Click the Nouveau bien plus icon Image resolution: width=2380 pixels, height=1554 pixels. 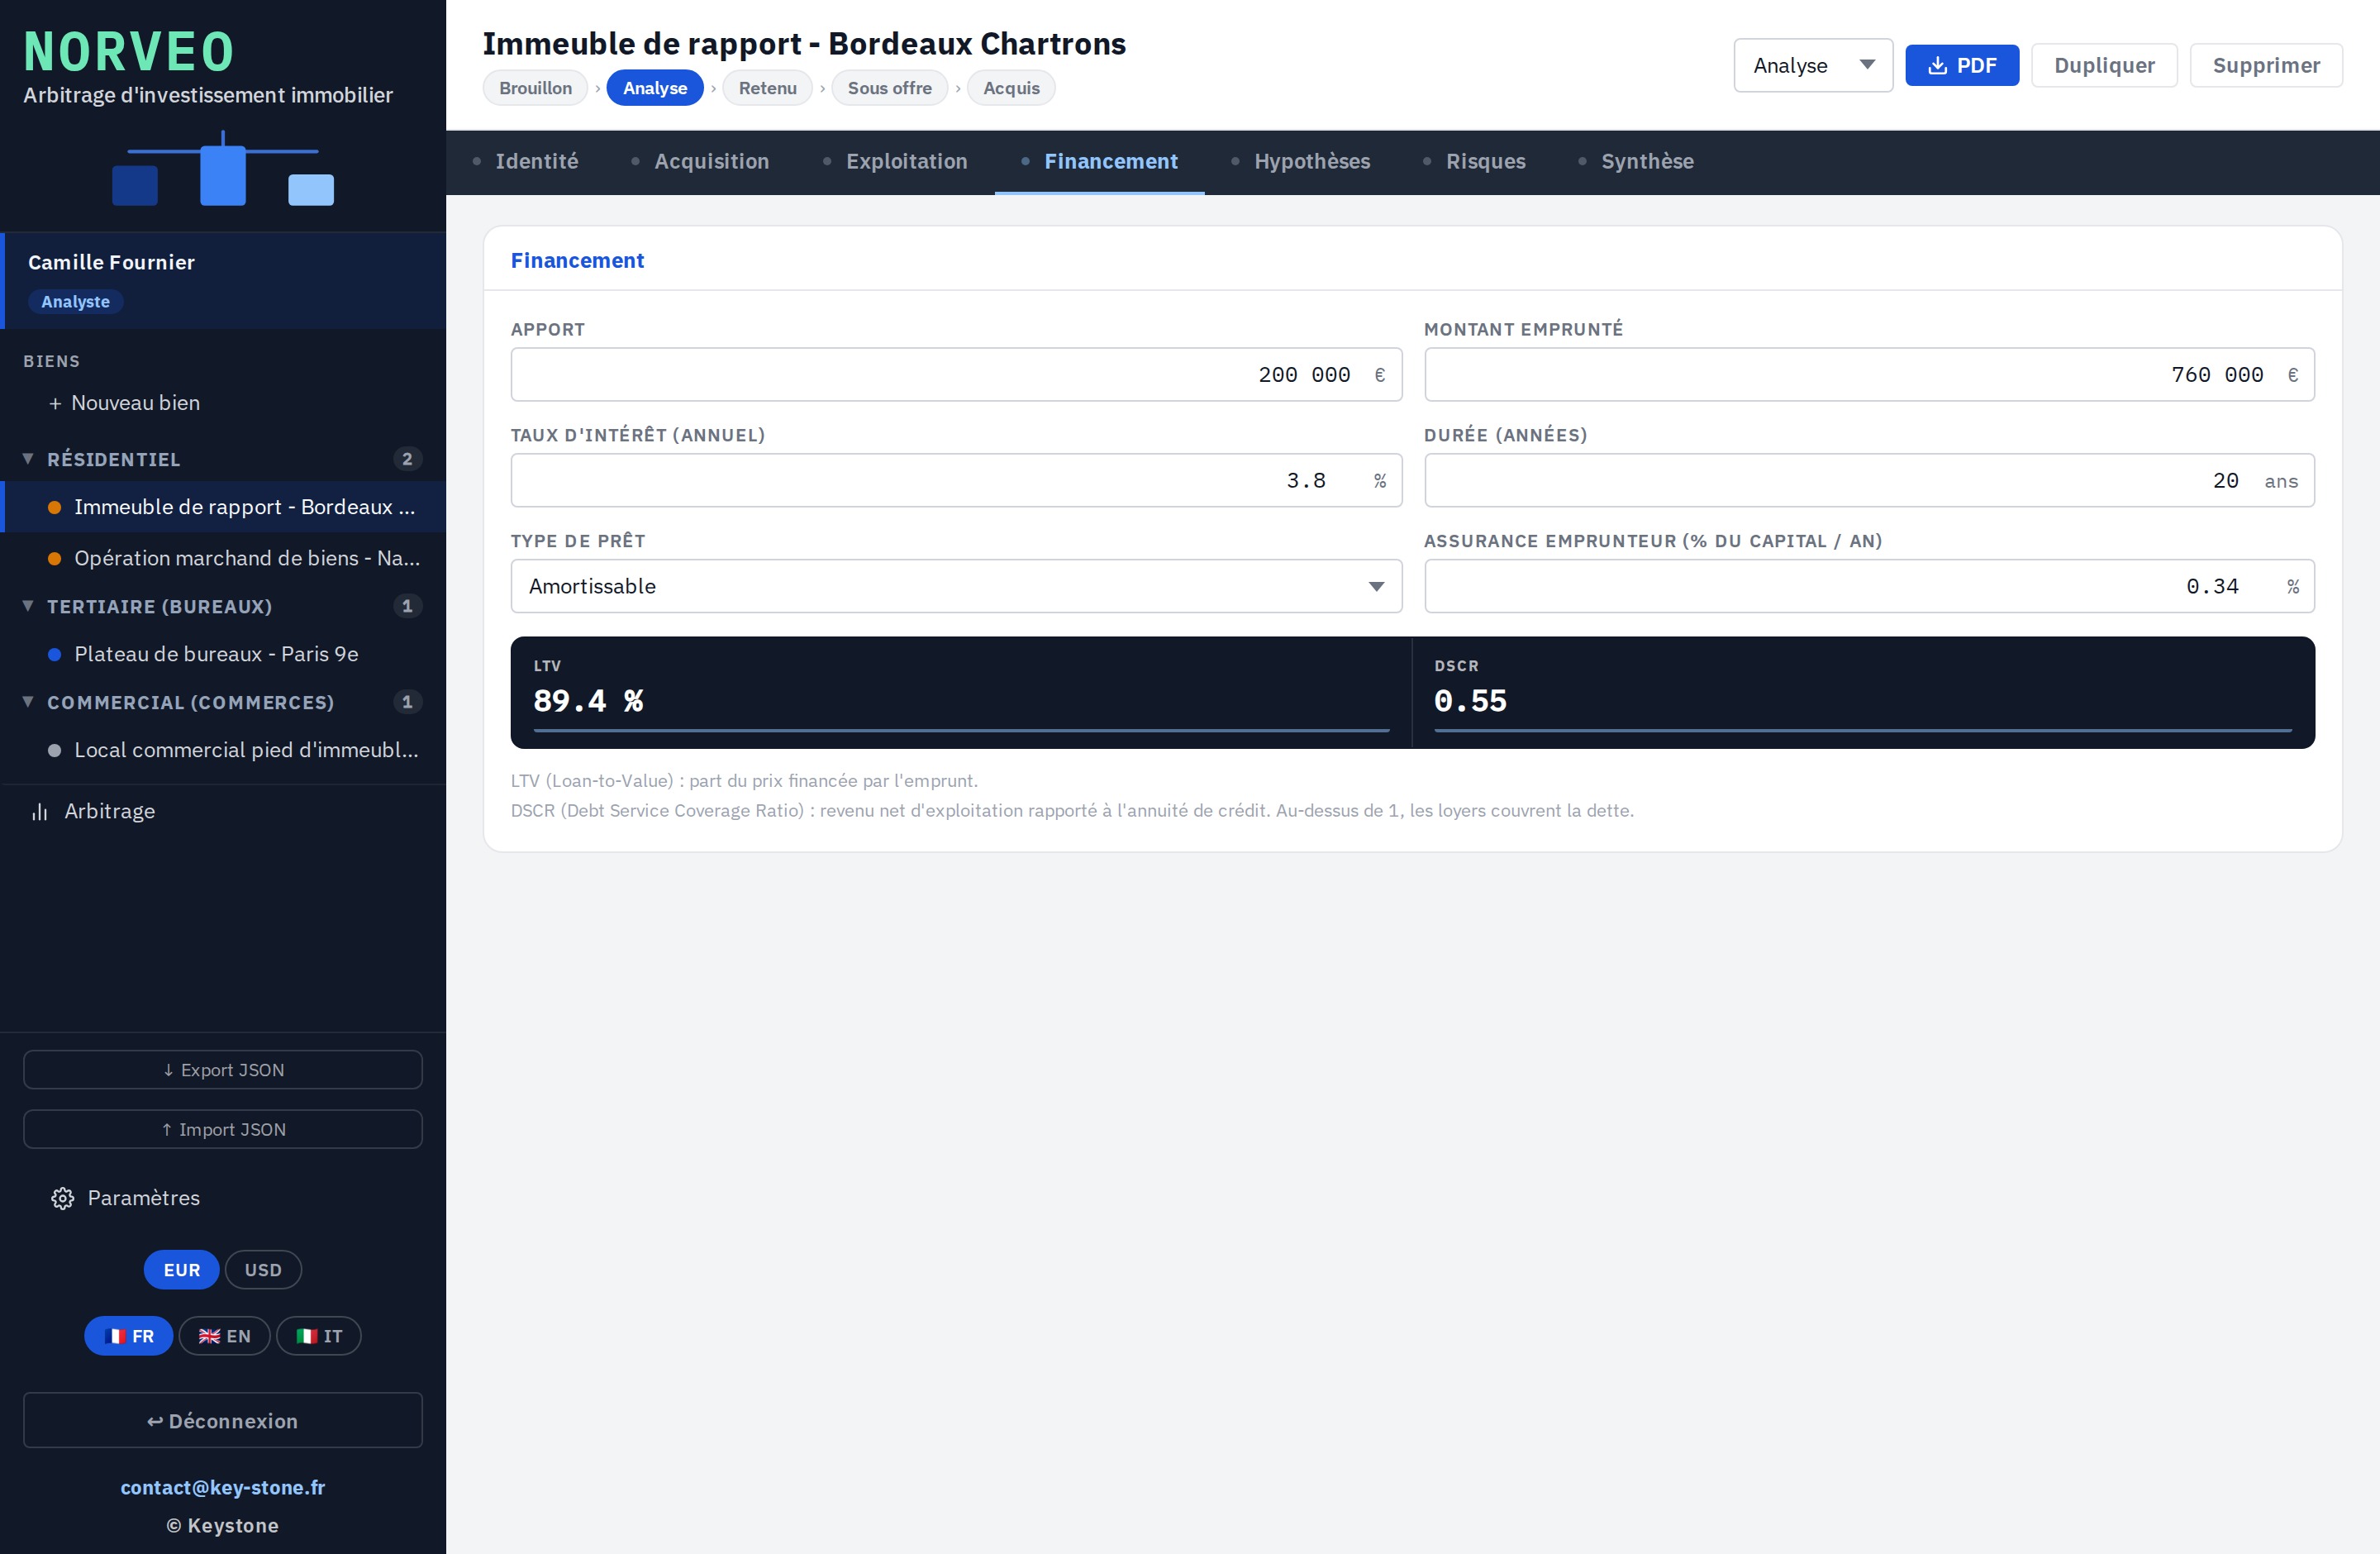[x=55, y=403]
